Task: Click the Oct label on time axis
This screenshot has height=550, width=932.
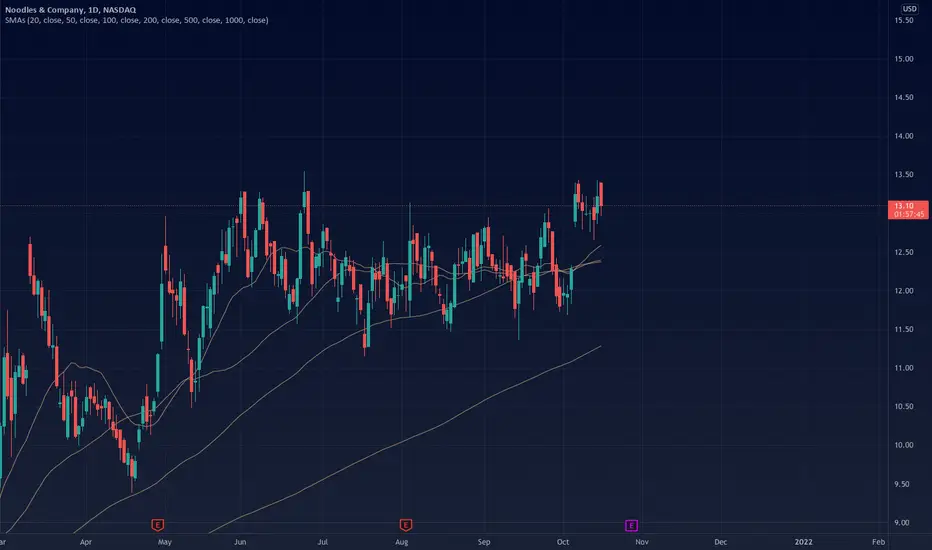Action: tap(563, 542)
